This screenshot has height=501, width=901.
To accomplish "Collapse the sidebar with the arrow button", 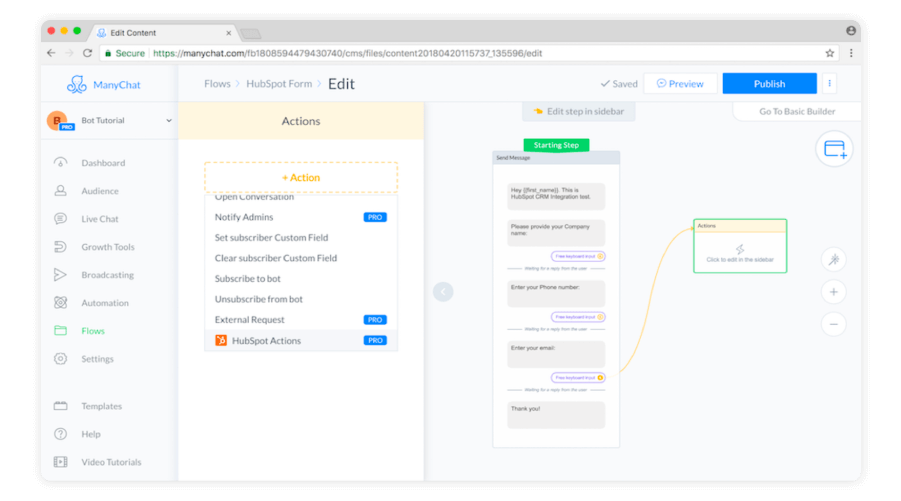I will pos(443,291).
